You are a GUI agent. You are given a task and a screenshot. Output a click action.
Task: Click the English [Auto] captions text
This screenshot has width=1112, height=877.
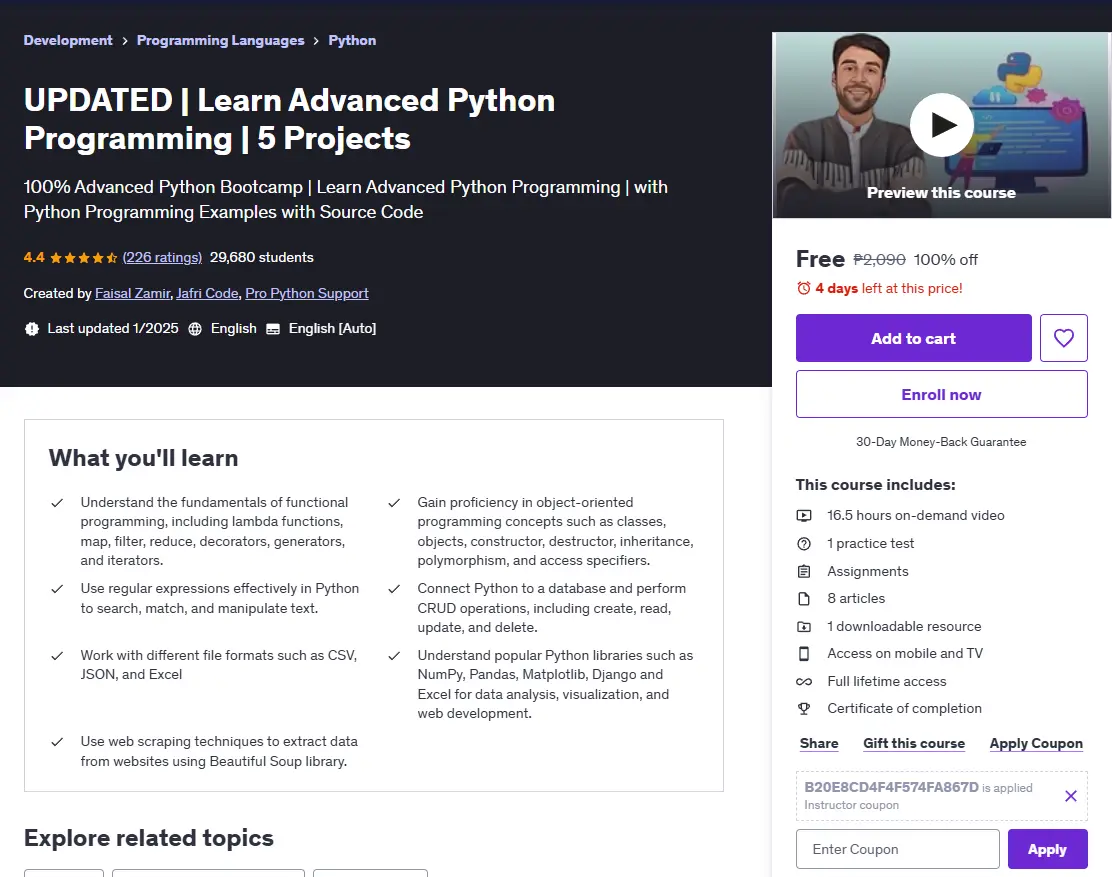point(332,328)
